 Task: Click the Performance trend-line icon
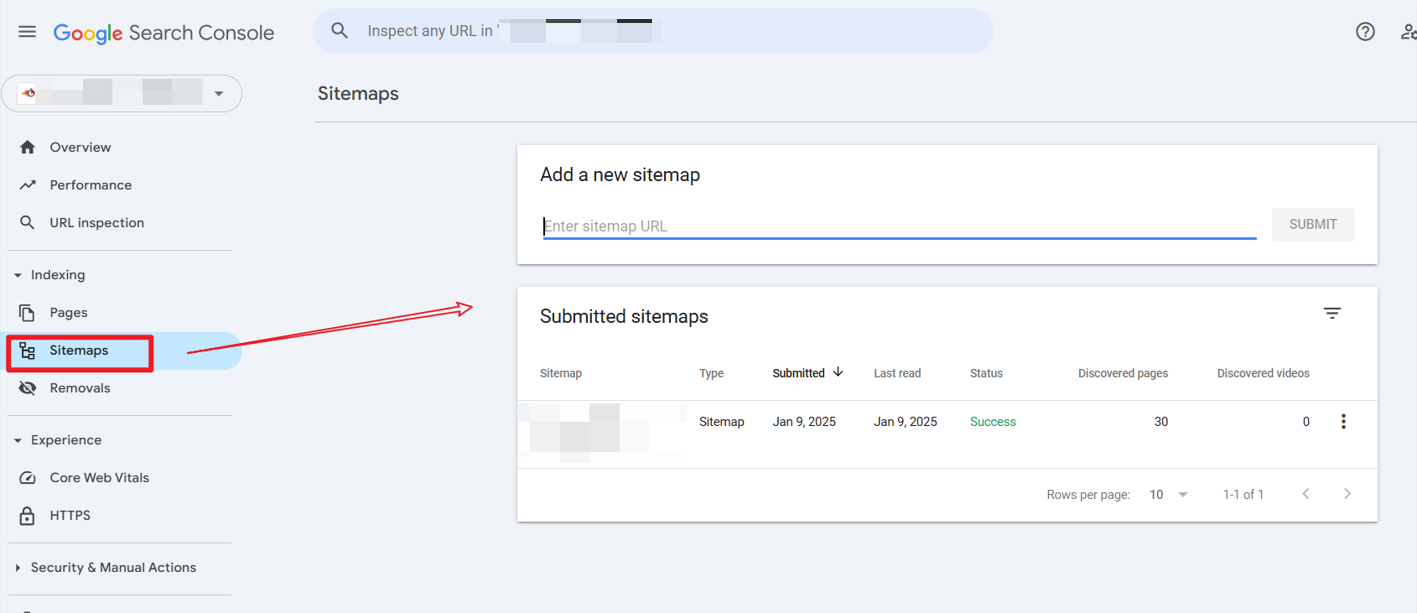pos(27,185)
